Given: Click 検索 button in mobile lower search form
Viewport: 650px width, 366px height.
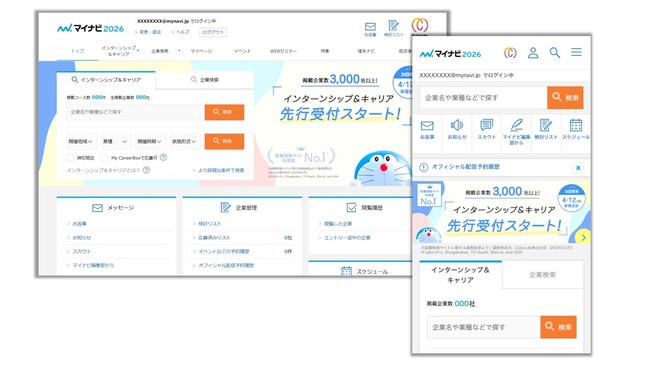Looking at the screenshot, I should [558, 327].
